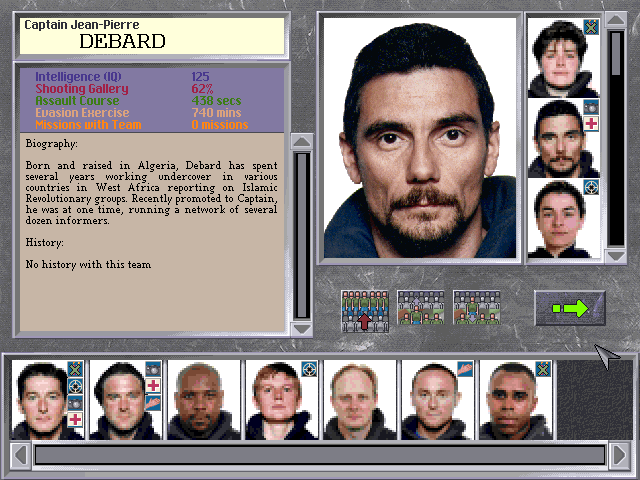The image size is (640, 480).
Task: Click crosshair skill icon on lowest candidate thumbnail
Action: (591, 187)
